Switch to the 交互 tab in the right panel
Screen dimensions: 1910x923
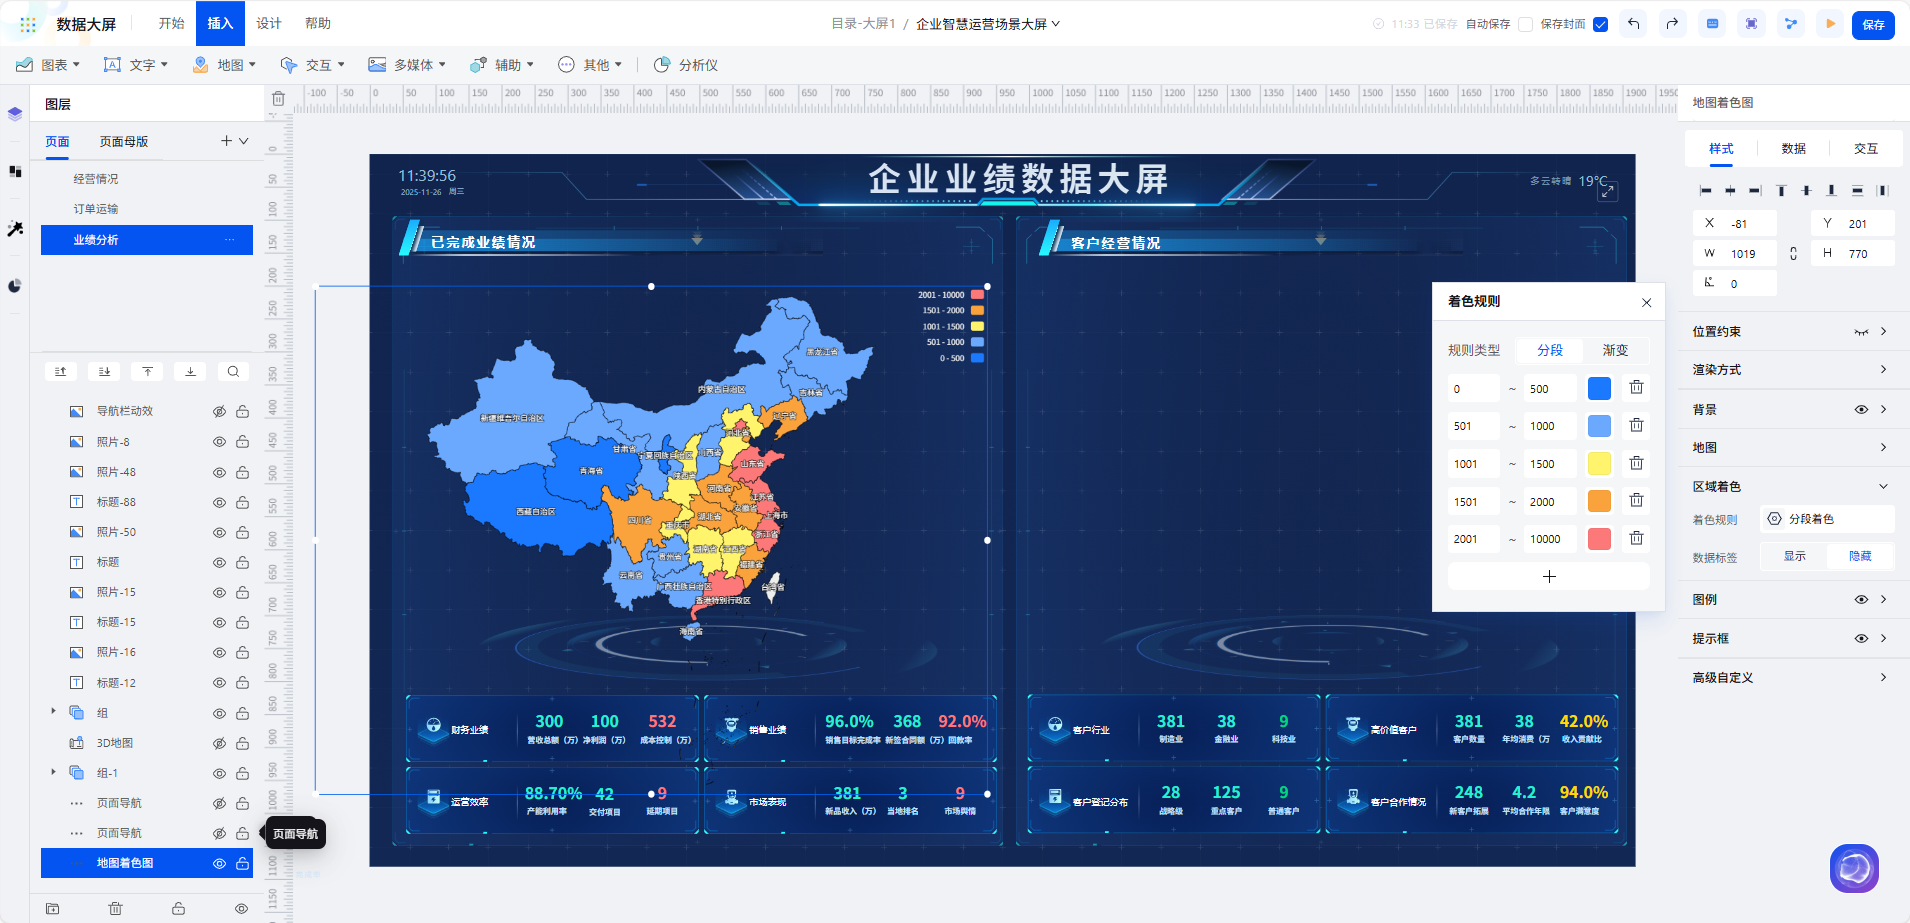(1865, 148)
